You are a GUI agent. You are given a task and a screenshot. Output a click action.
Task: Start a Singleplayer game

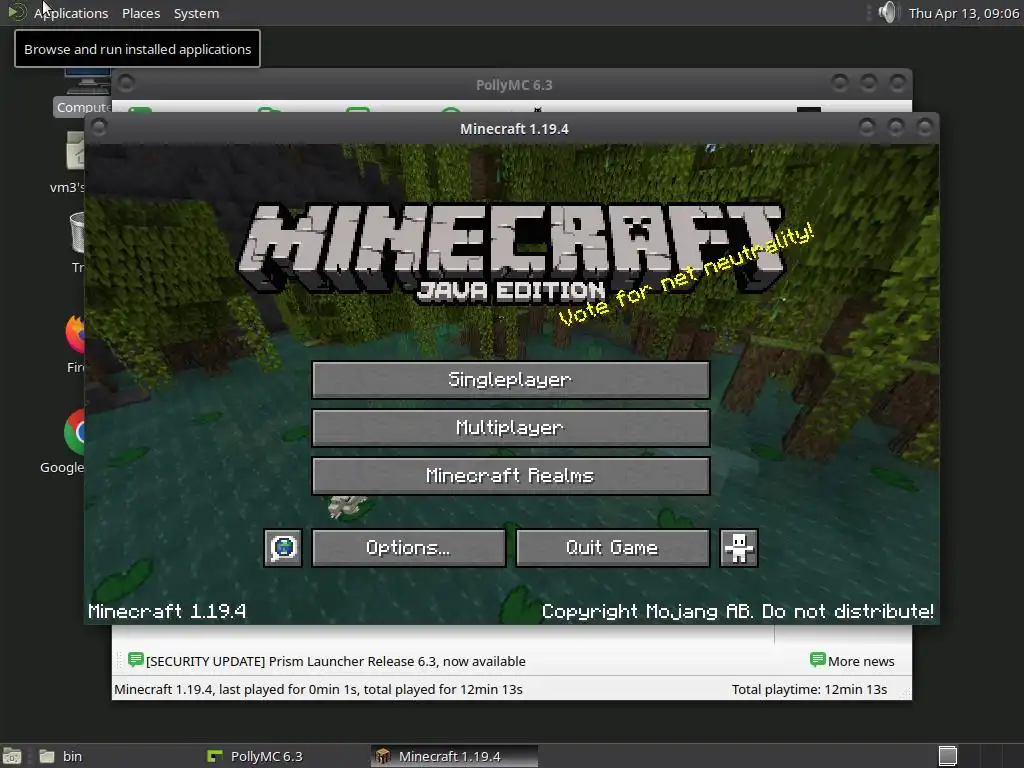[x=511, y=380]
